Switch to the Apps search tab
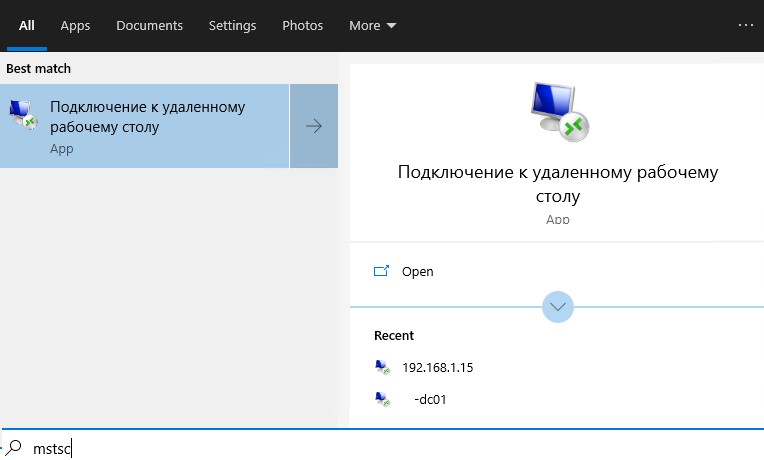The height and width of the screenshot is (460, 764). pos(75,25)
